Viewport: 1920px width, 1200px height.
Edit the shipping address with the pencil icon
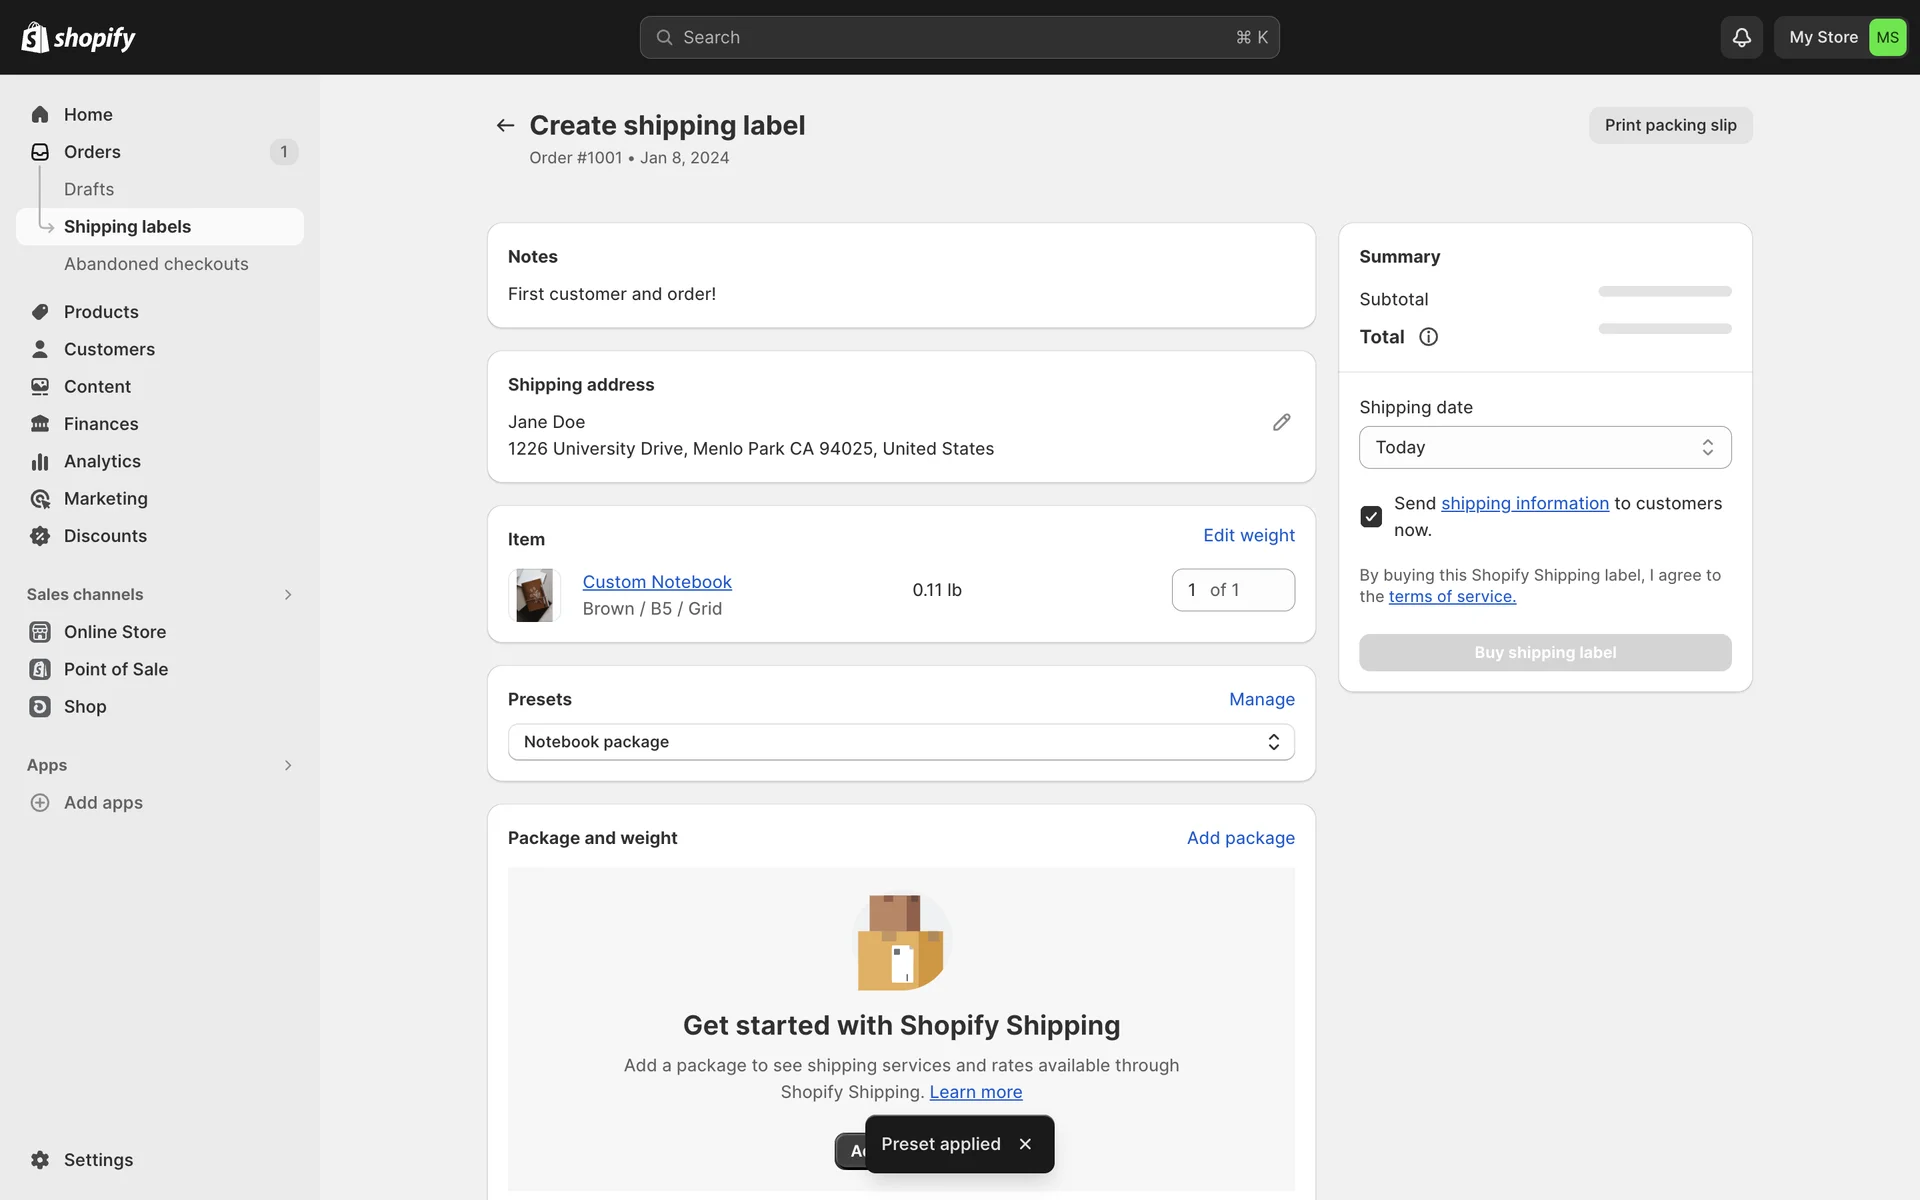point(1281,422)
